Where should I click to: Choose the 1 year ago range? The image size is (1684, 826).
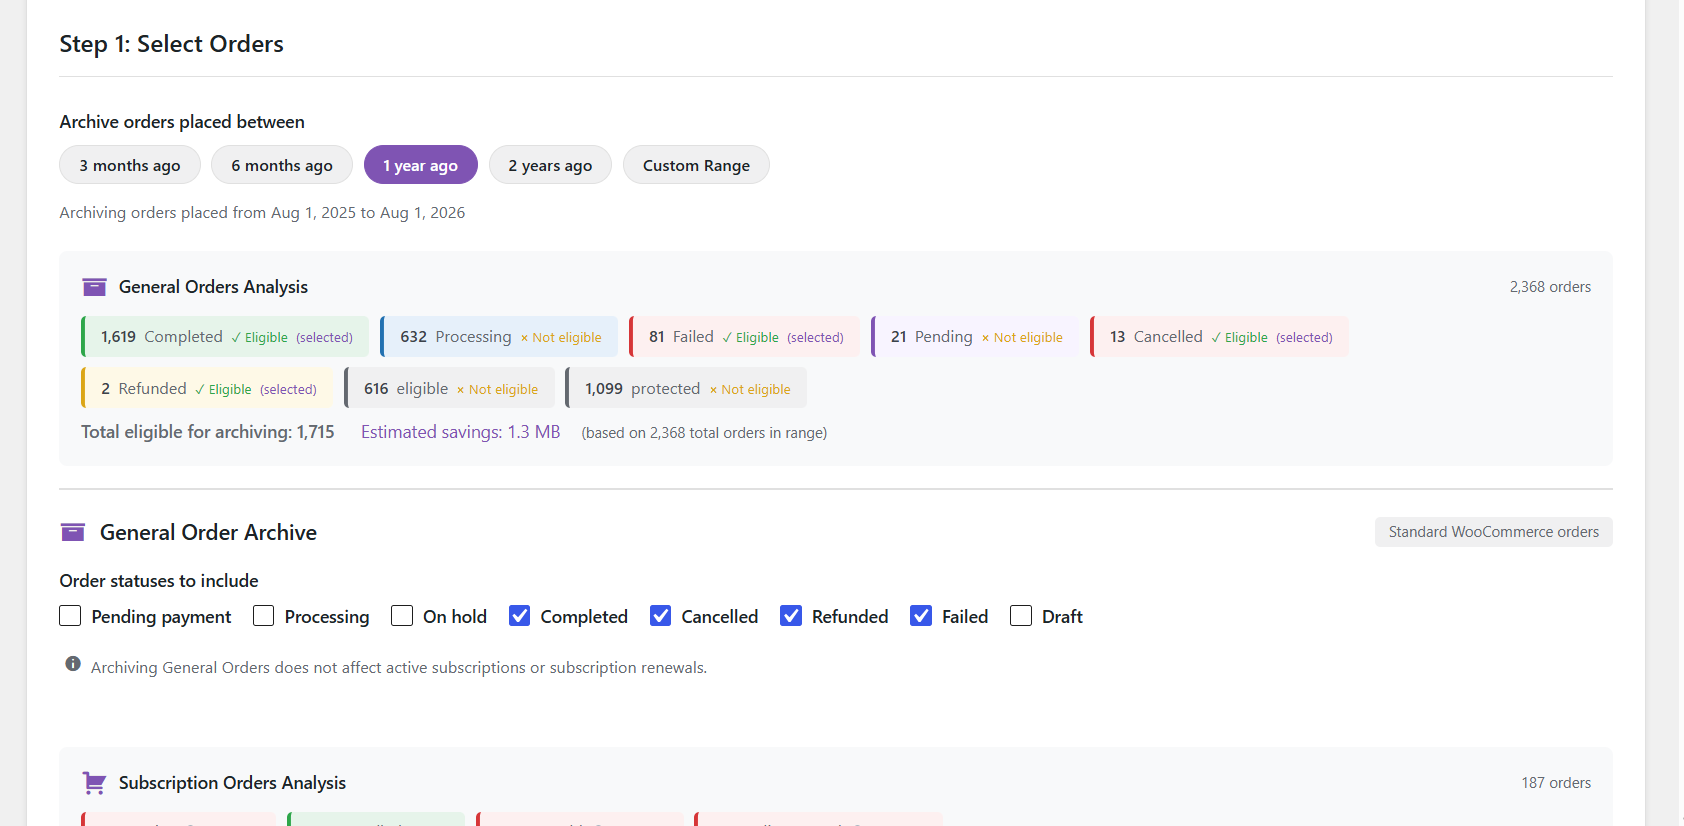[421, 165]
